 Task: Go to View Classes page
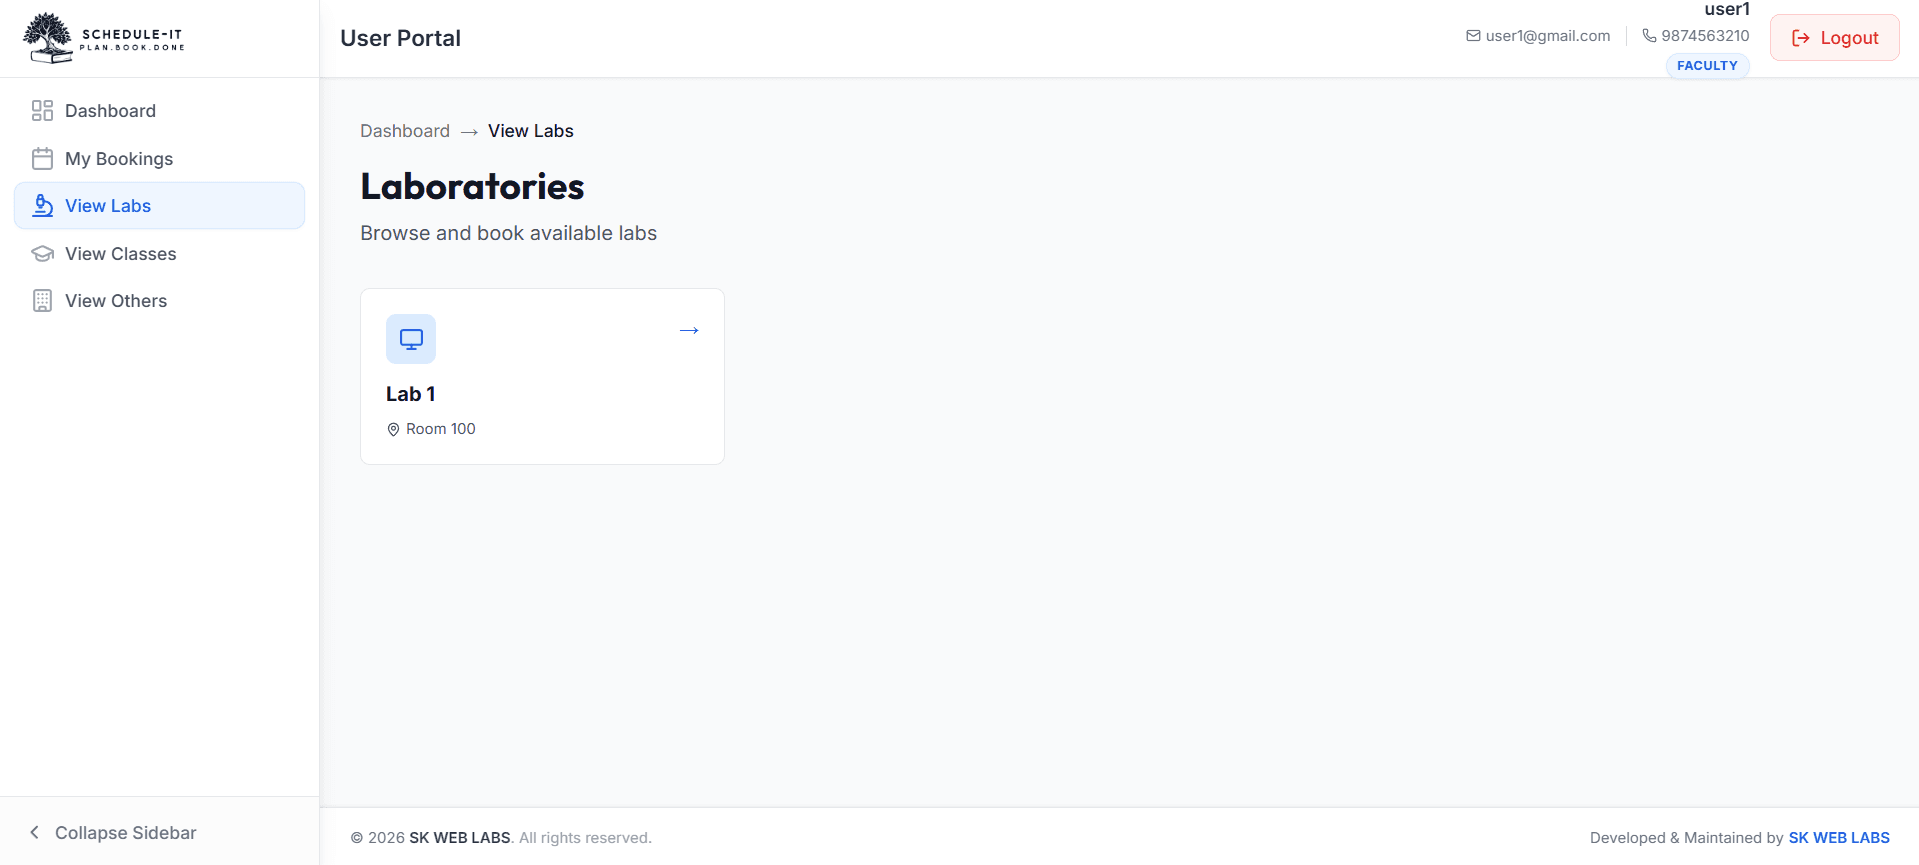[x=120, y=254]
